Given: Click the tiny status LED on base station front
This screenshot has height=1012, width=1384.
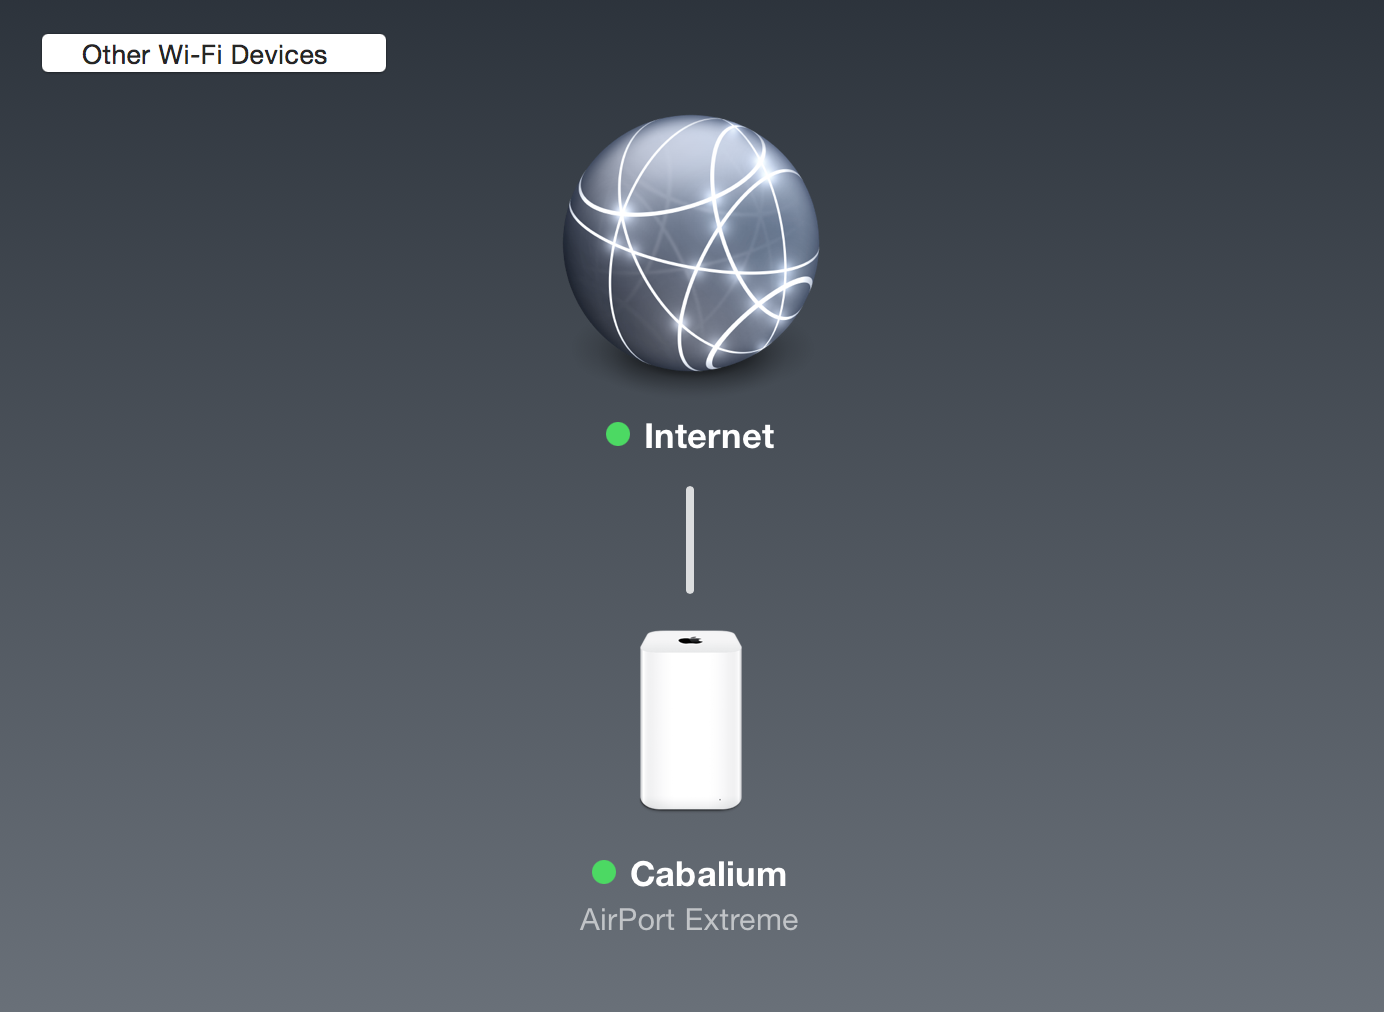Looking at the screenshot, I should [x=720, y=799].
